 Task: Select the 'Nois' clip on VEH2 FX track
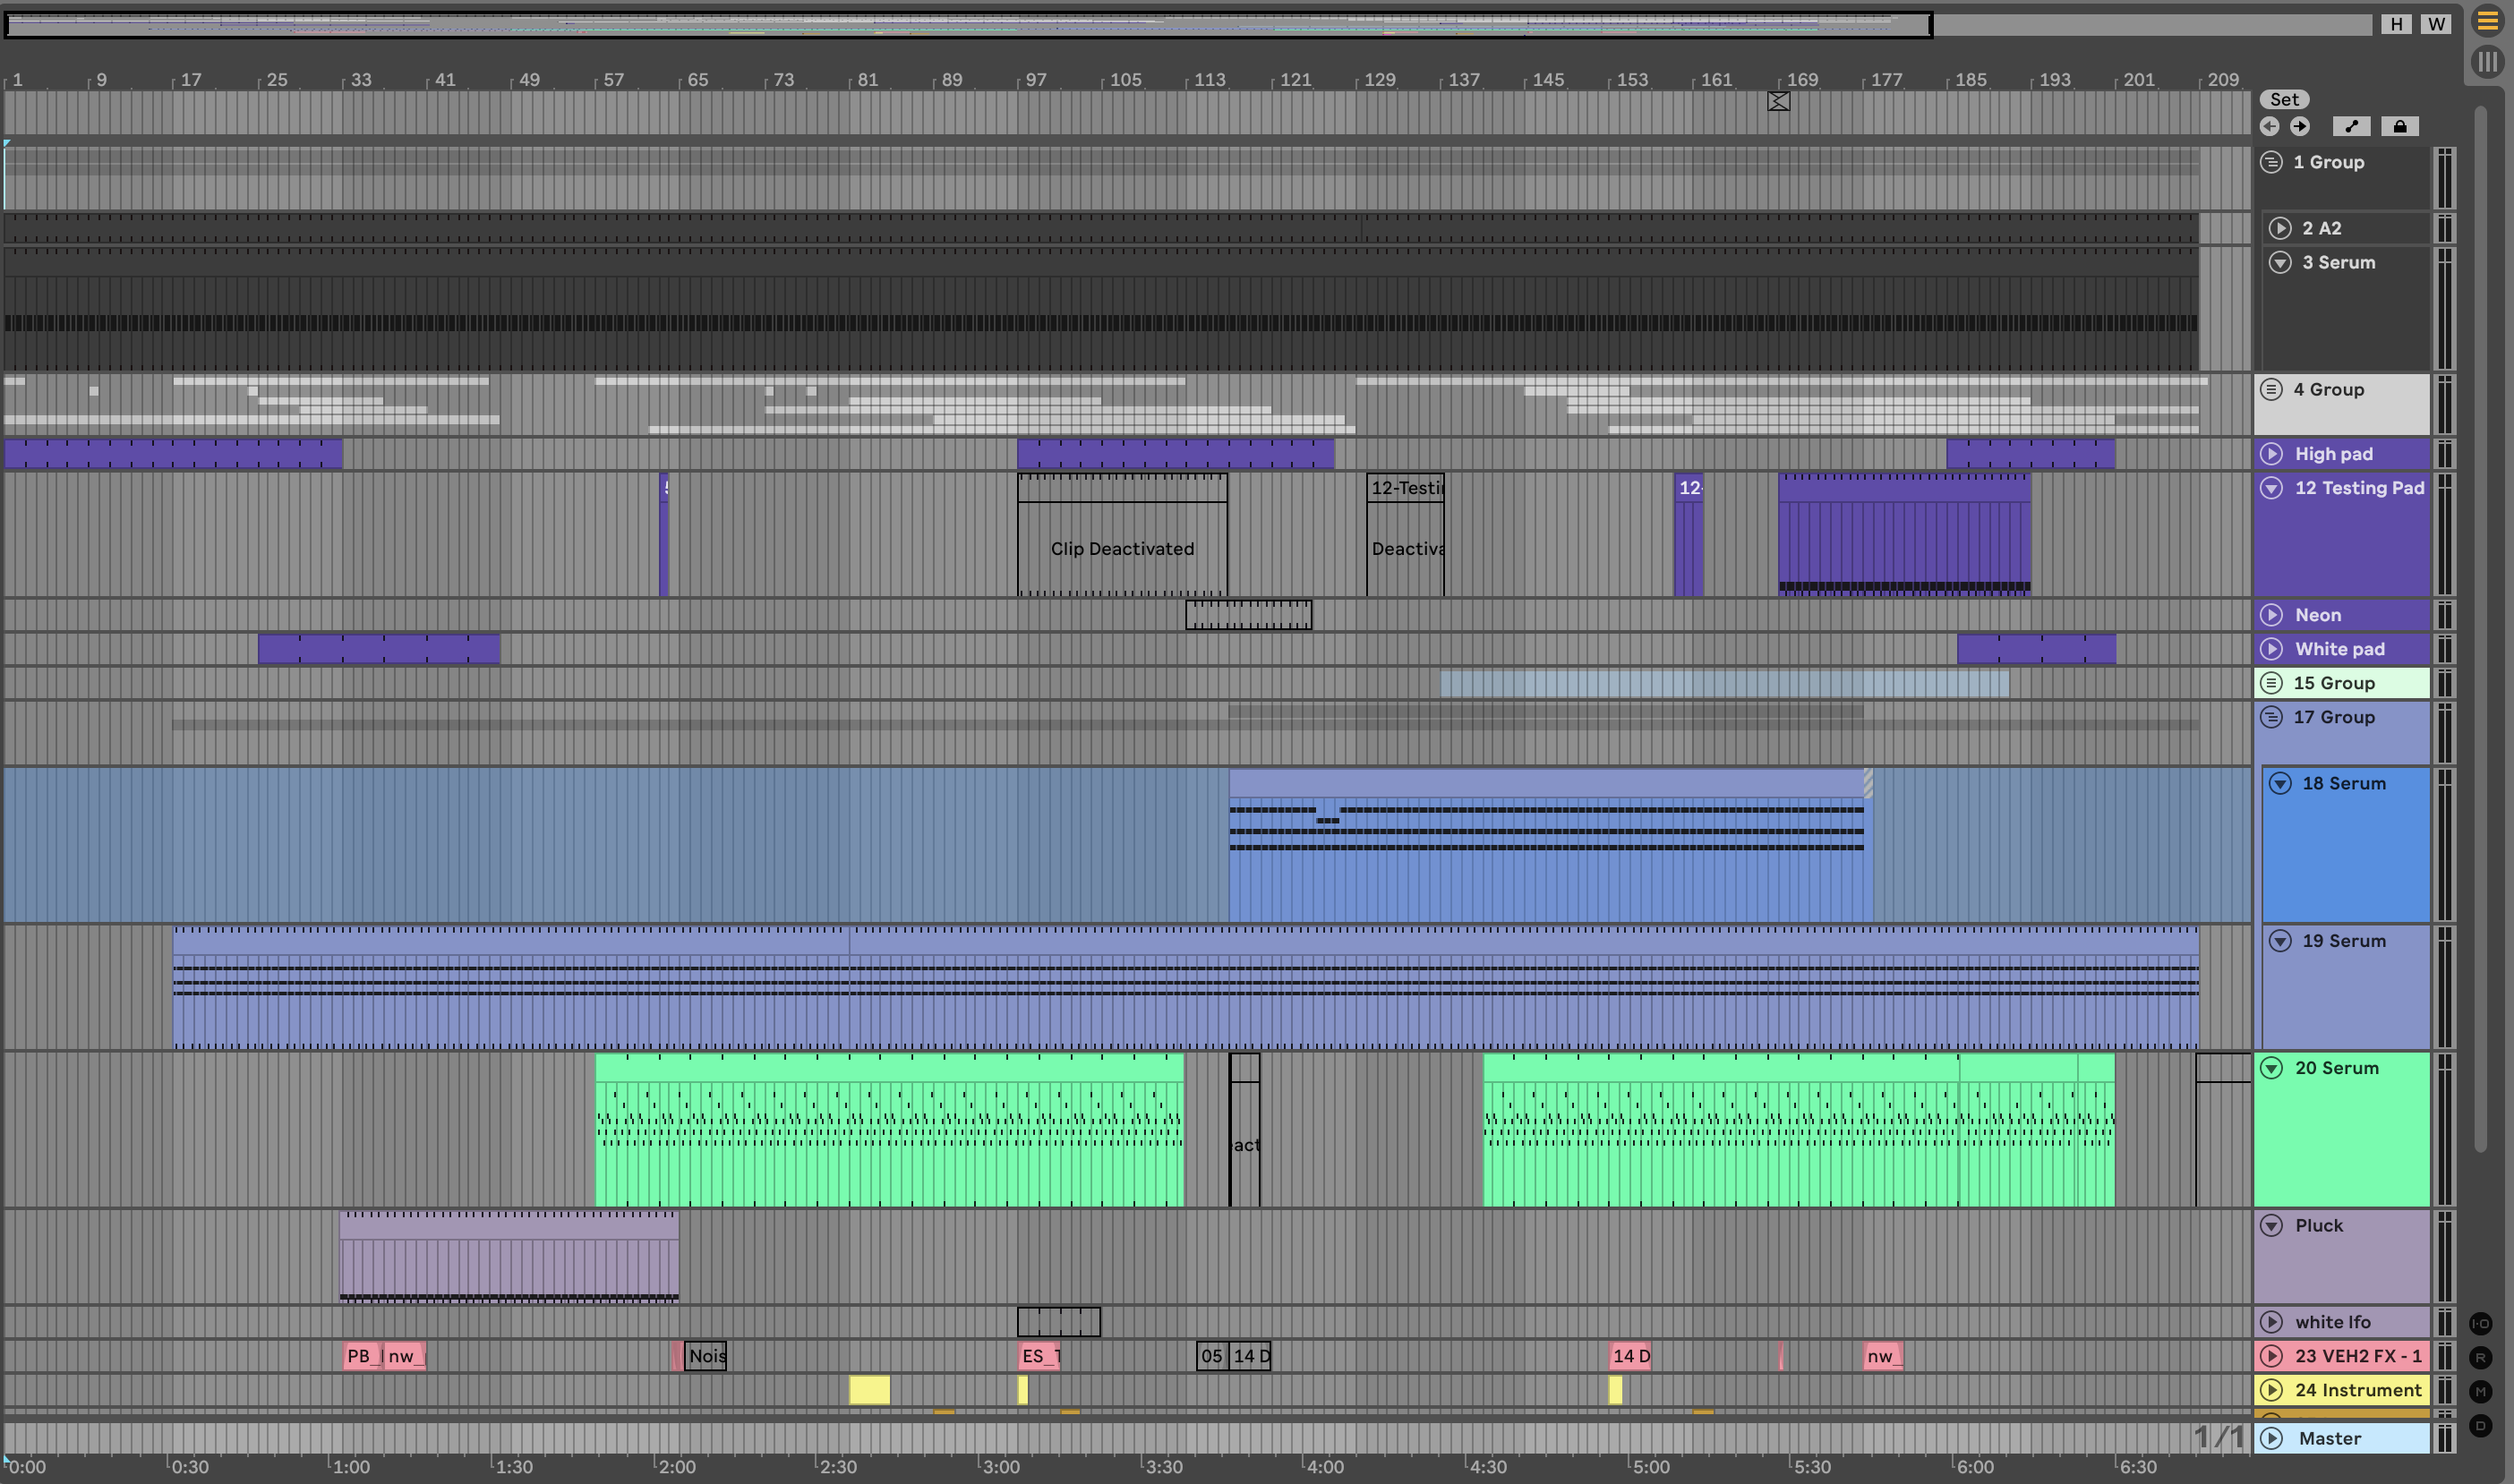pyautogui.click(x=705, y=1356)
